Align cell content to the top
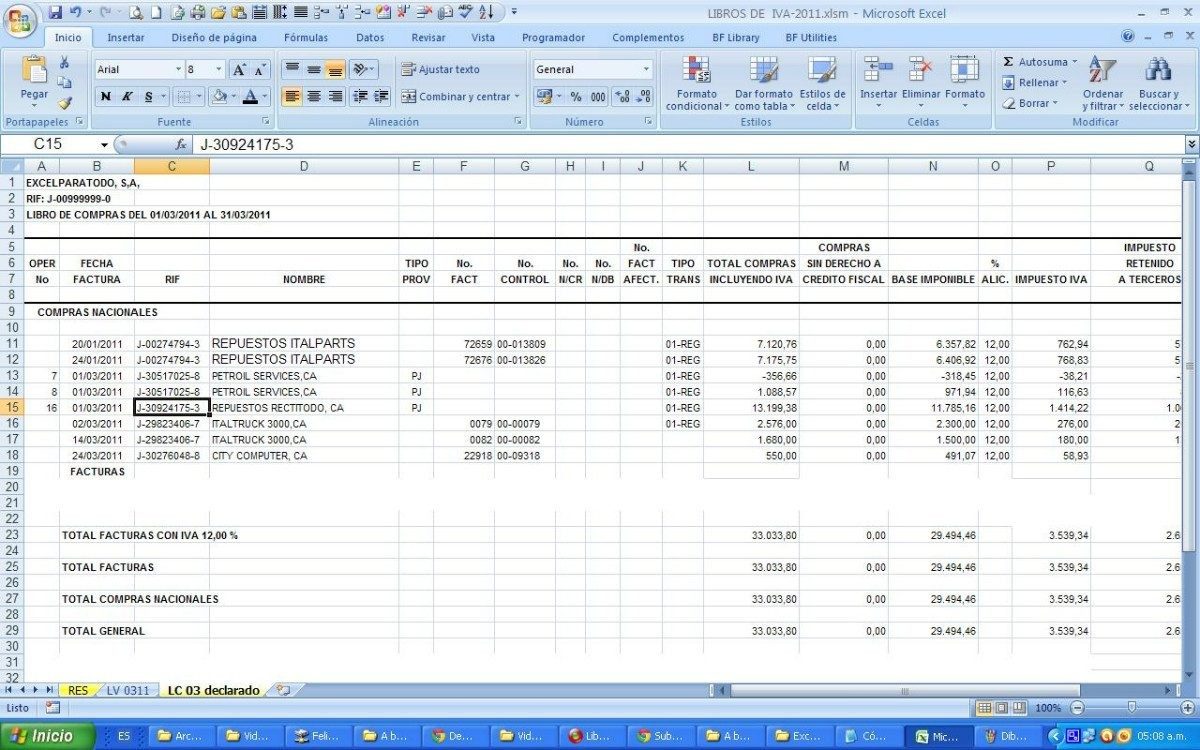This screenshot has height=750, width=1200. [292, 70]
